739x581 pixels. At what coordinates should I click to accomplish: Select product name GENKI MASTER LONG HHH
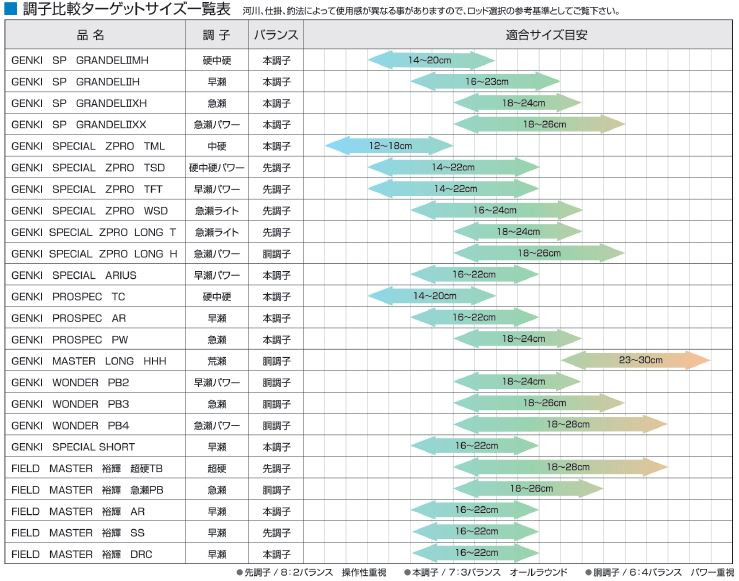pos(89,361)
